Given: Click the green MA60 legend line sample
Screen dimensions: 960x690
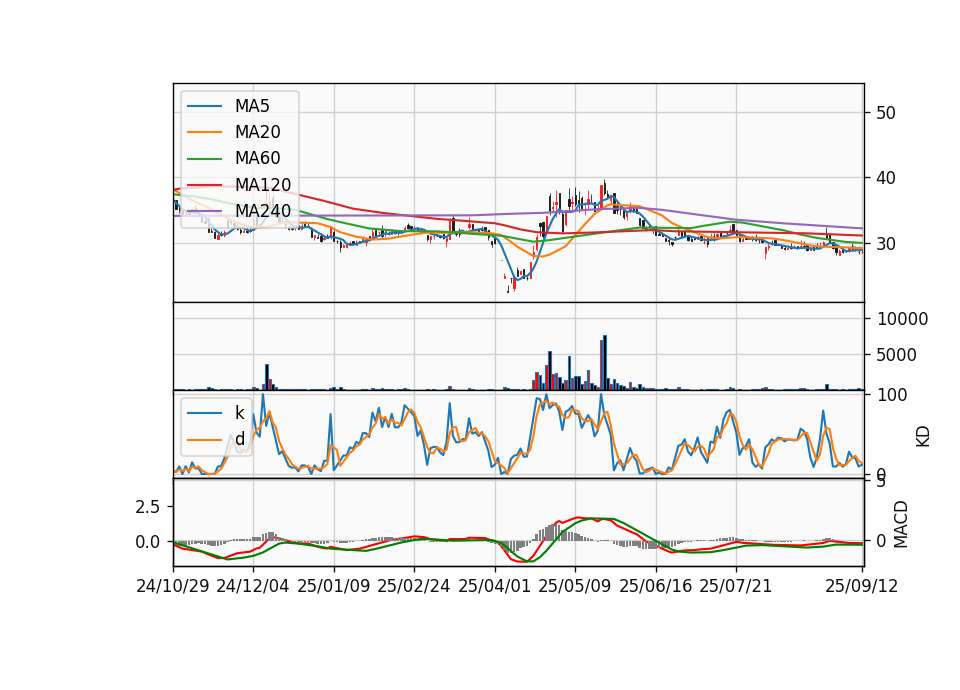Looking at the screenshot, I should coord(204,159).
